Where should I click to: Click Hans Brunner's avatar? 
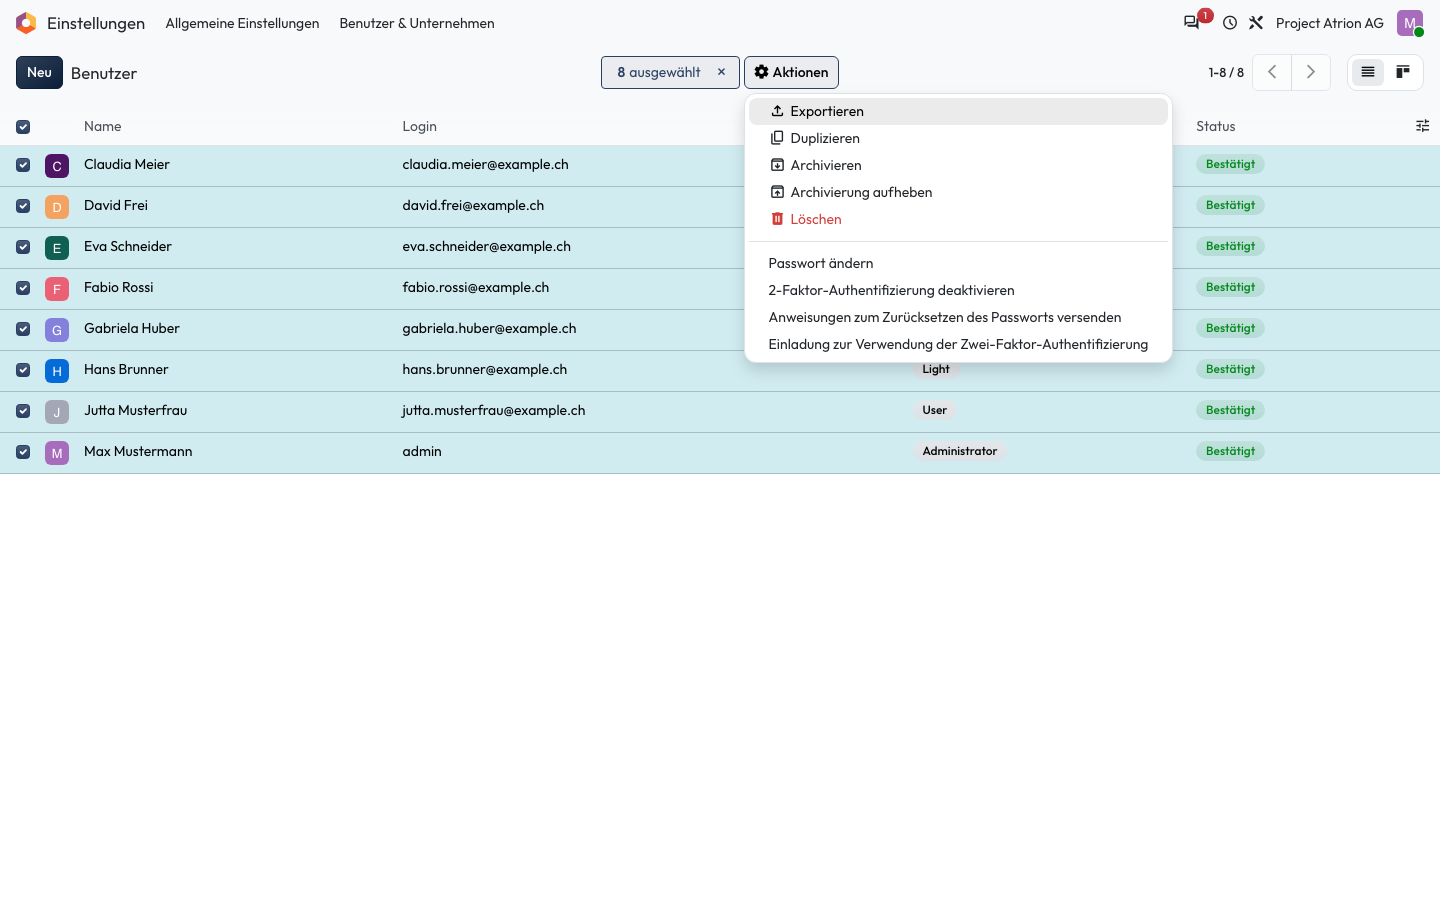[57, 371]
